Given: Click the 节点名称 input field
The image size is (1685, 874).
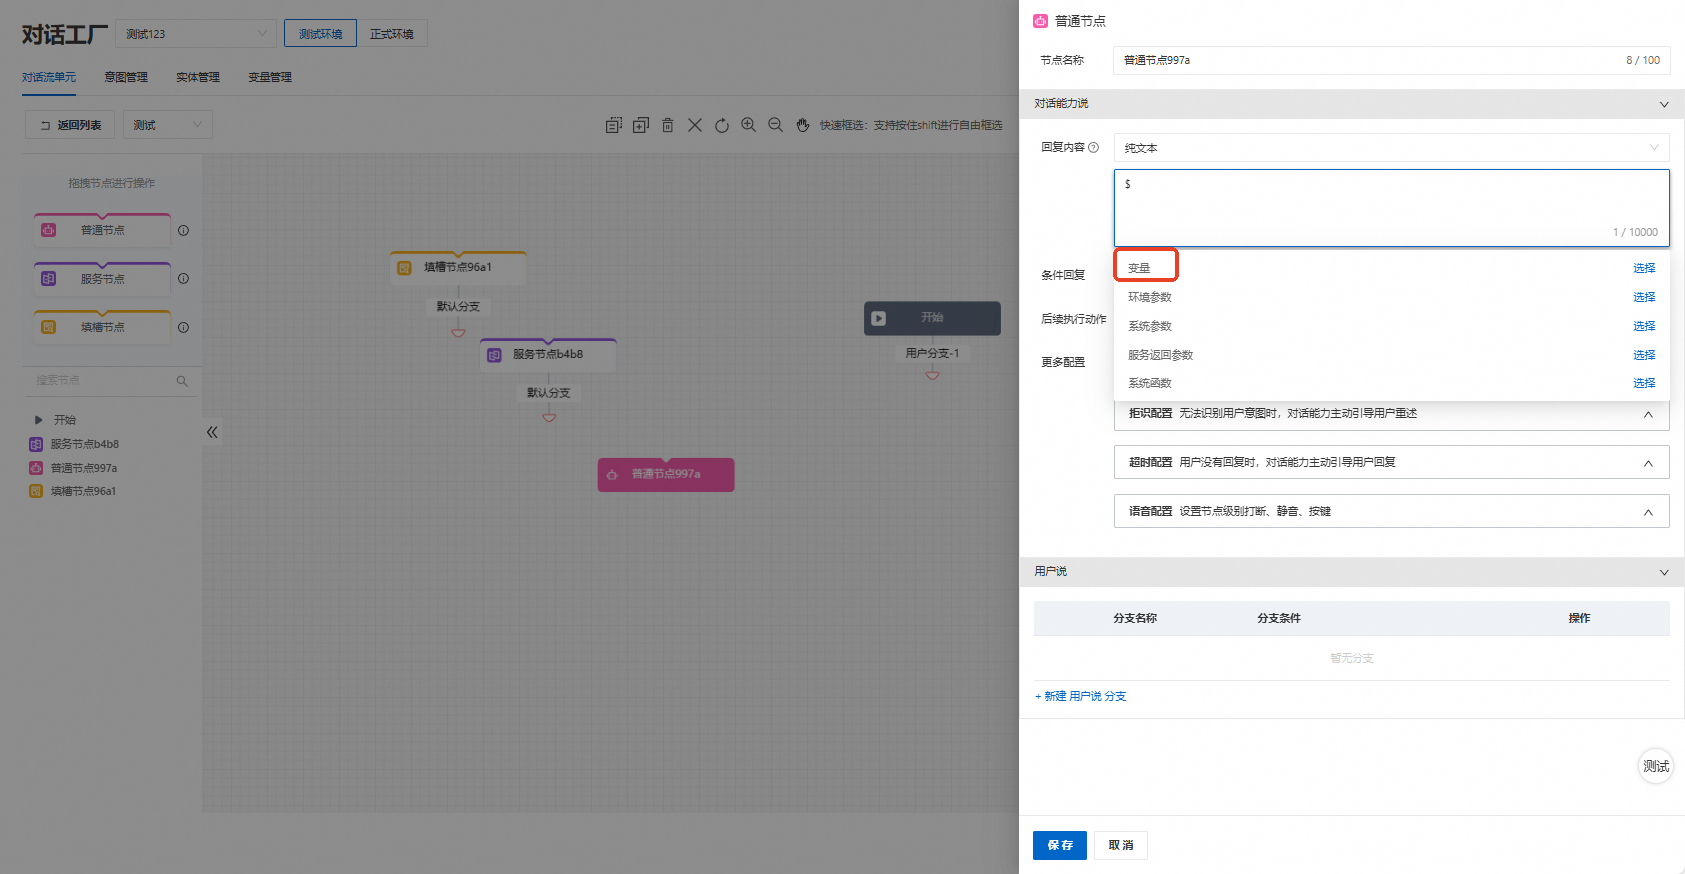Looking at the screenshot, I should tap(1391, 60).
